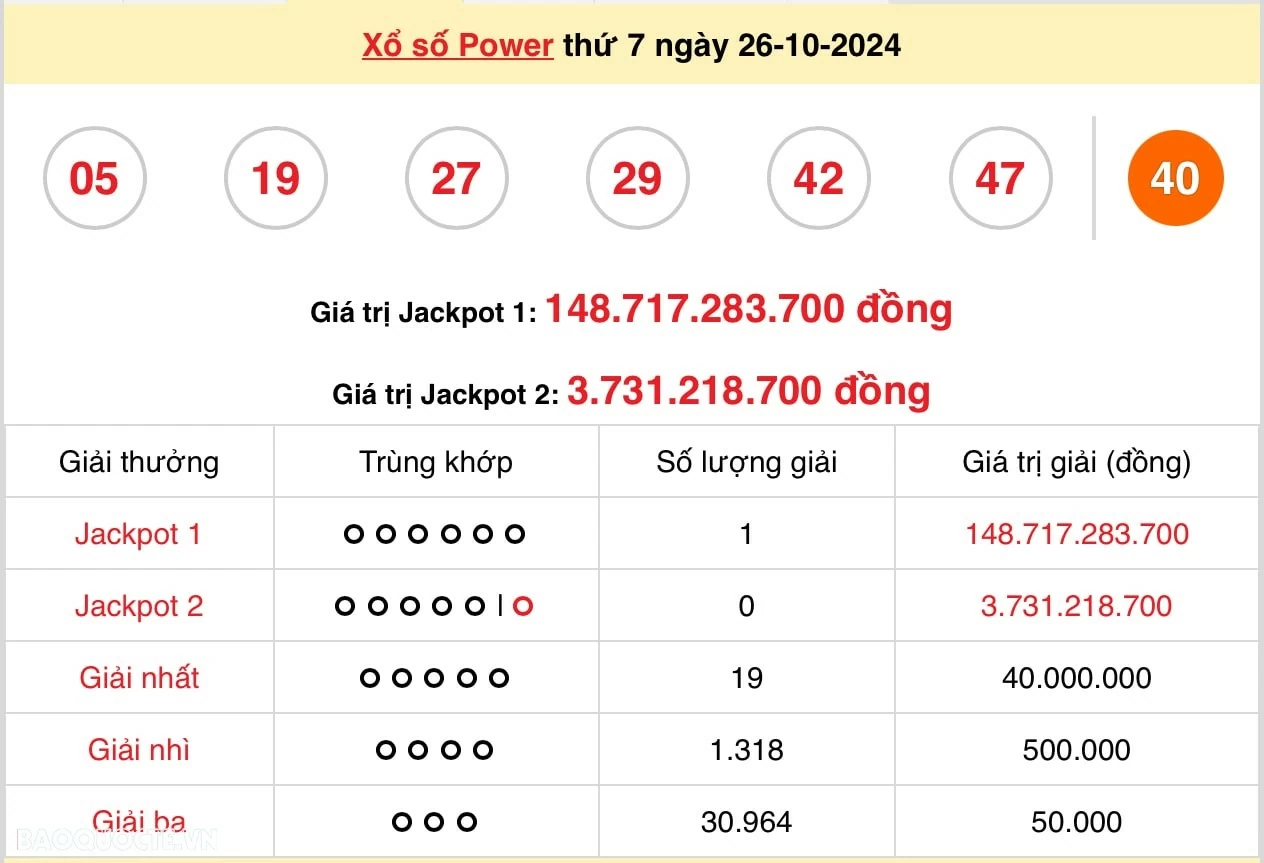
Task: Expand the Jackpot 1 prize row
Action: pyautogui.click(x=139, y=534)
